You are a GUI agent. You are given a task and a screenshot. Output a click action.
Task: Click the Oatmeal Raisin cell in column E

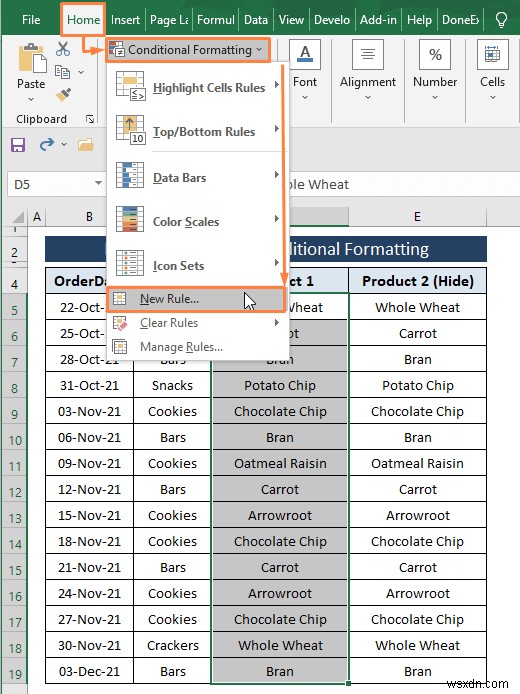[x=418, y=463]
